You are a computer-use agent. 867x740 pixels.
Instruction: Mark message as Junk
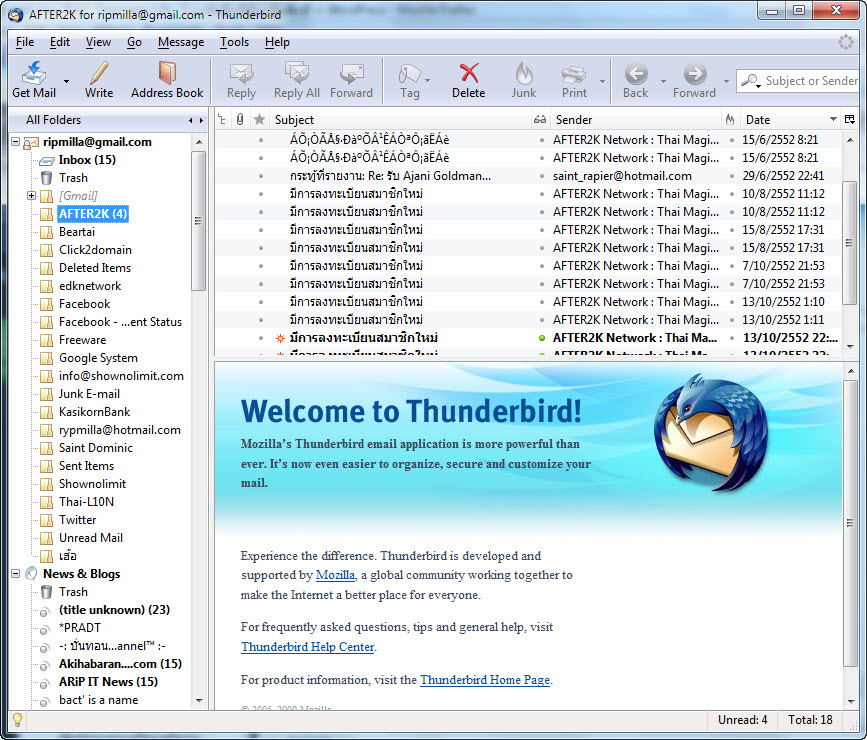click(524, 79)
